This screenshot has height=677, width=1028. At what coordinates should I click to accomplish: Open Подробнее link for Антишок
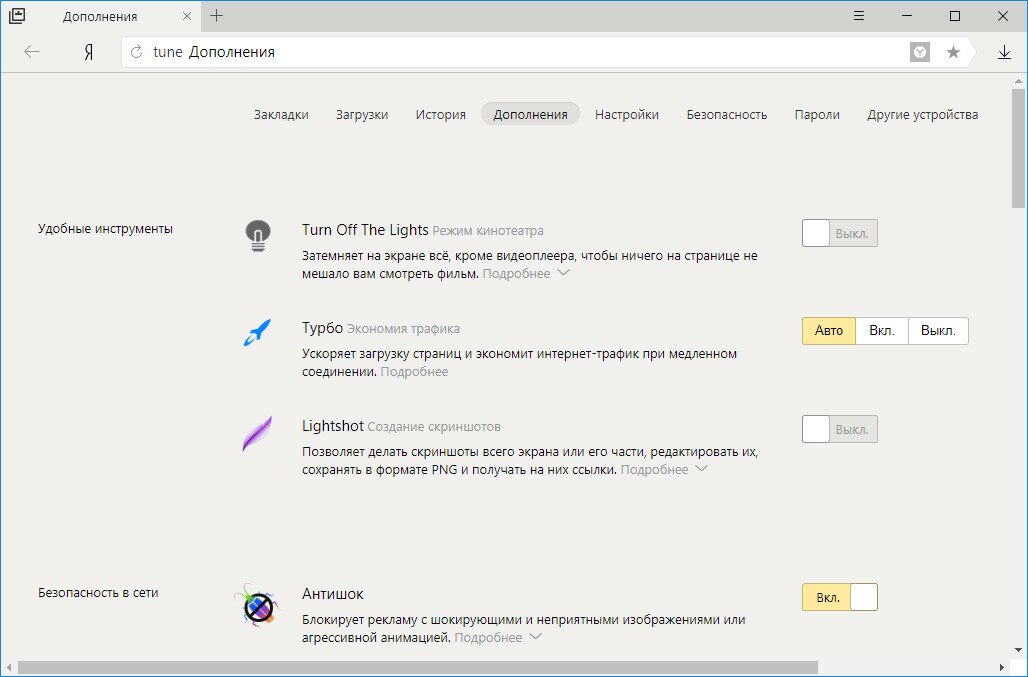tap(488, 637)
